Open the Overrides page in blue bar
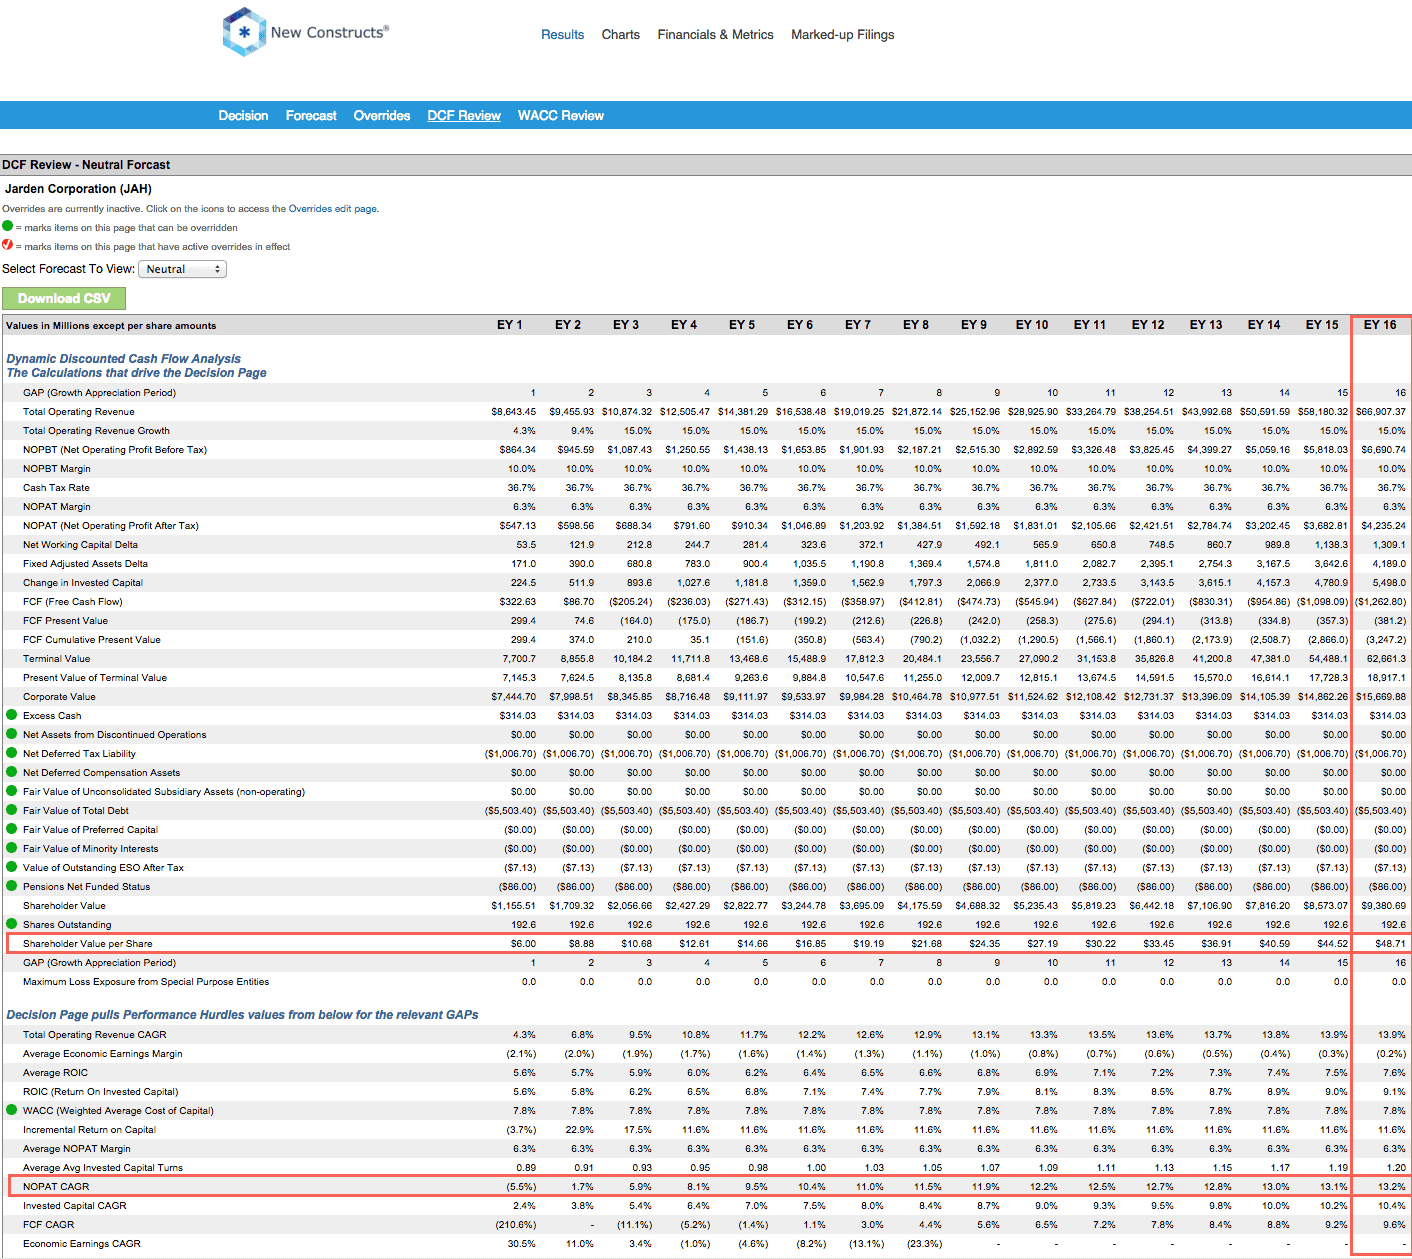Viewport: 1412px width, 1259px height. coord(382,116)
